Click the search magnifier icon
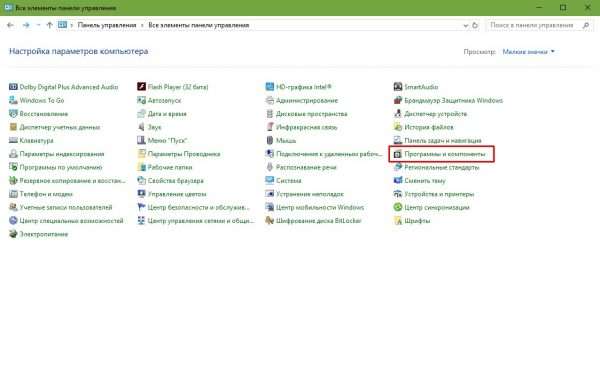This screenshot has height=385, width=600. 586,25
